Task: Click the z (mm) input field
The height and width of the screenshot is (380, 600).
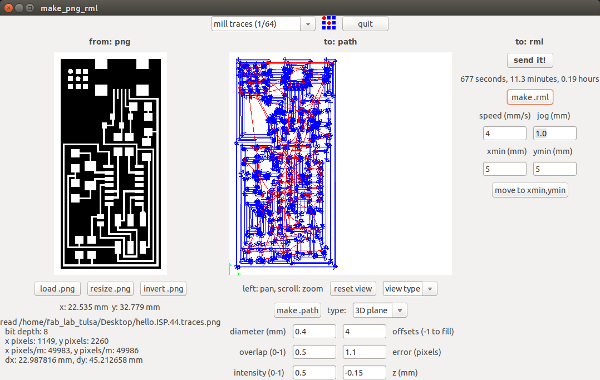Action: tap(364, 372)
